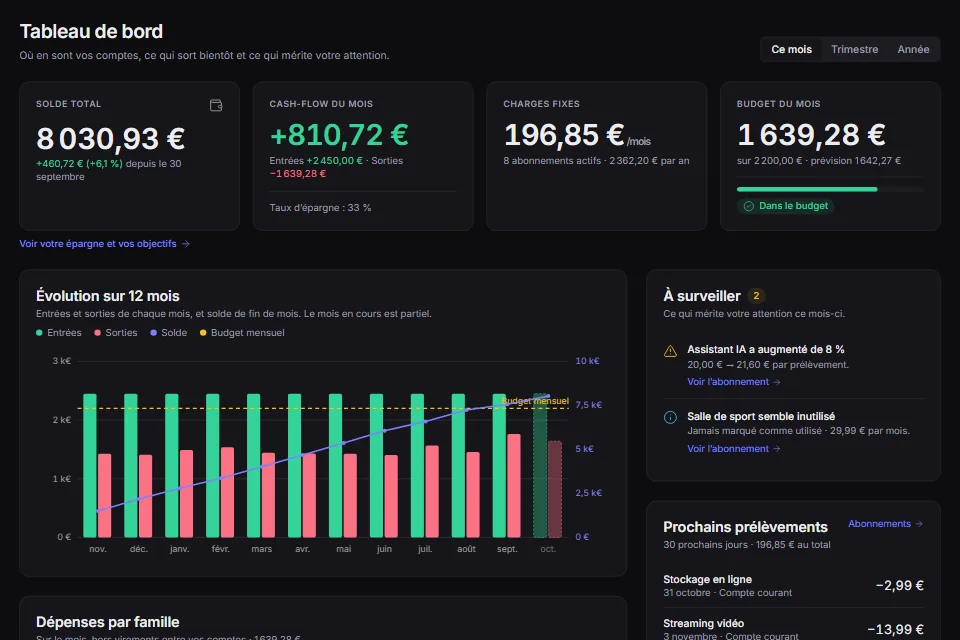Click the Dépenses par famille heading

[x=108, y=622]
